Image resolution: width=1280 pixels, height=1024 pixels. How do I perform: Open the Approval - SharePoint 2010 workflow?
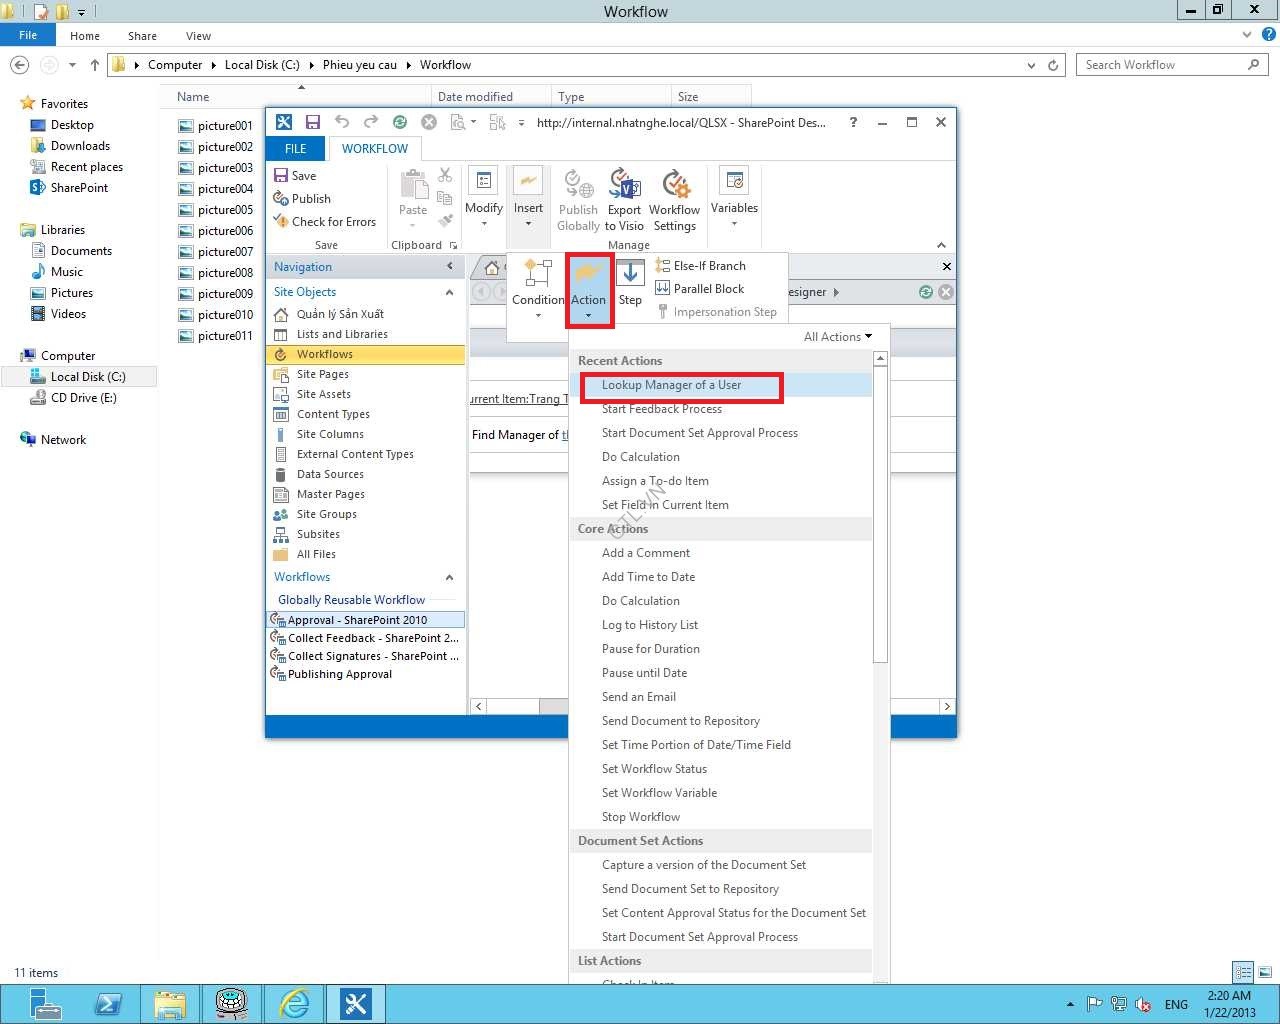[x=357, y=620]
